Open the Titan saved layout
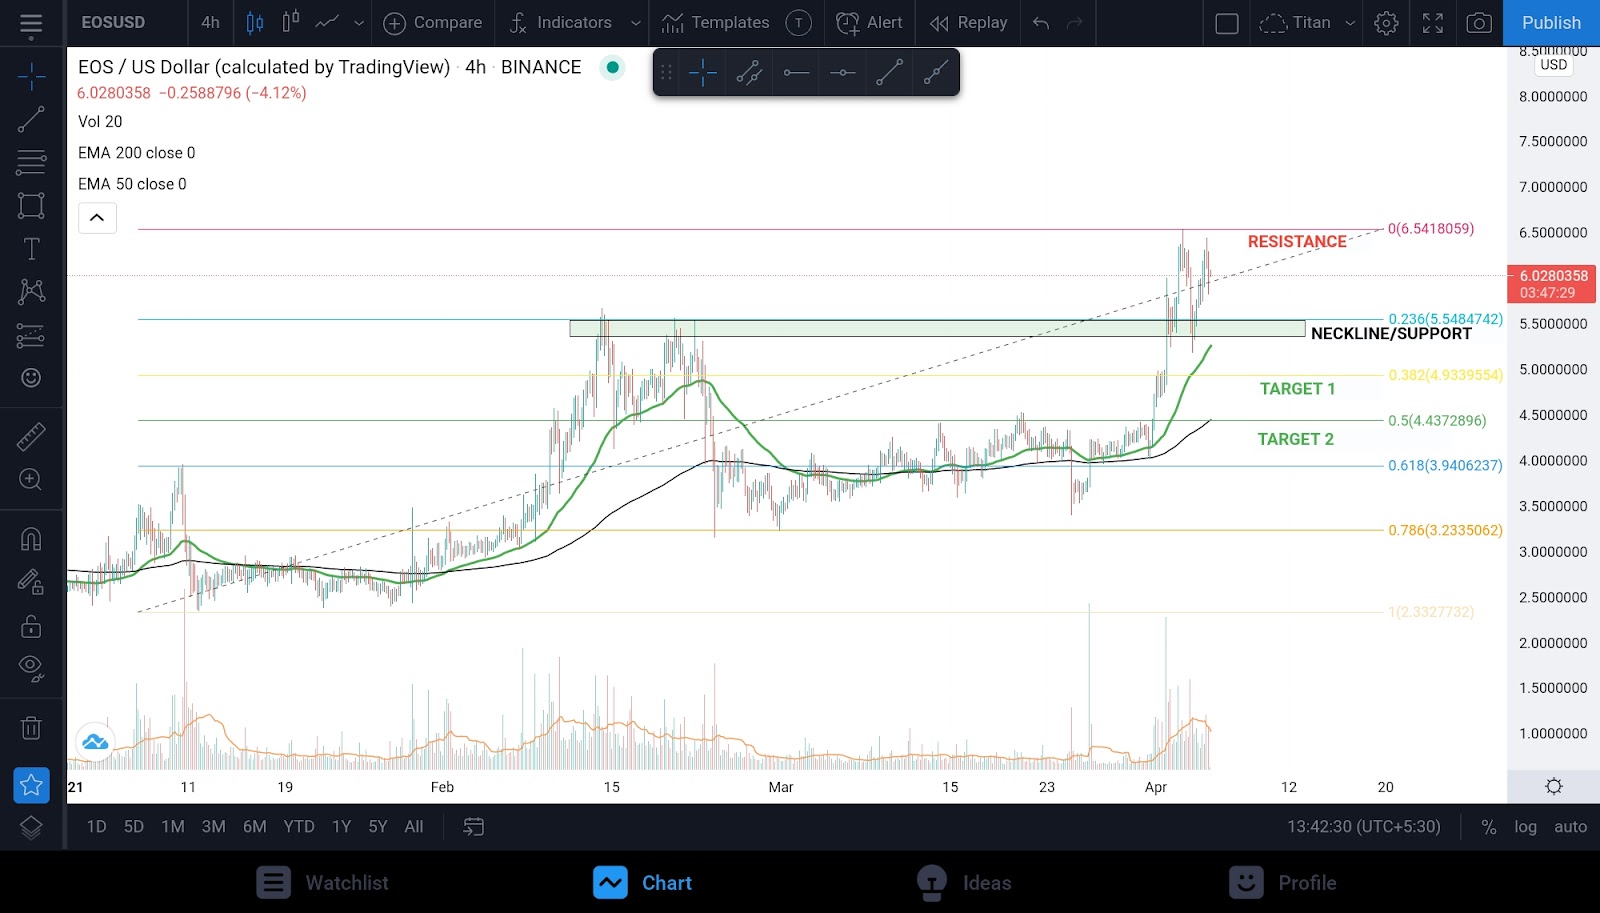1600x913 pixels. pyautogui.click(x=1295, y=23)
